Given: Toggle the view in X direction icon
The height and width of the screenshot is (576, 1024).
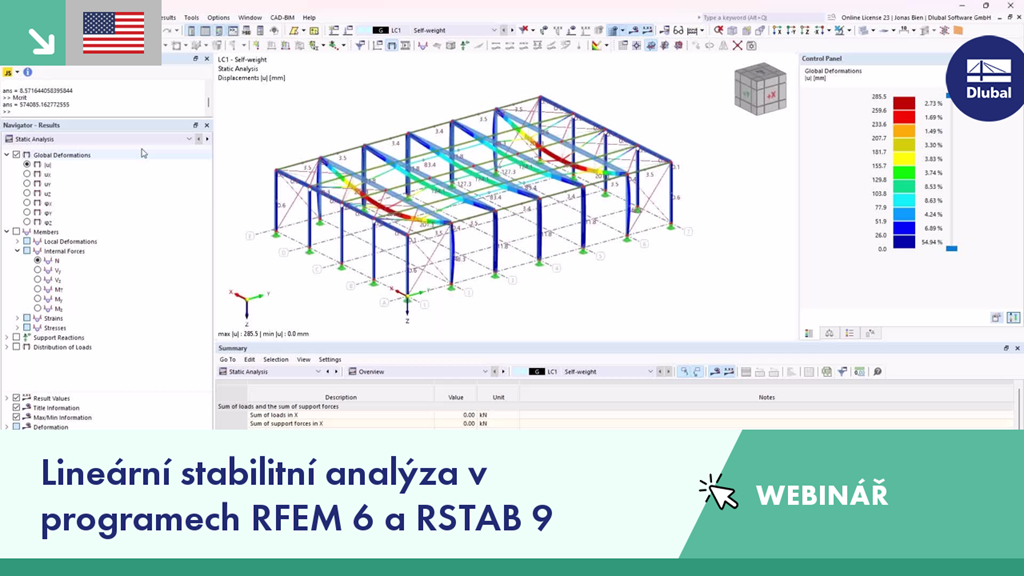Looking at the screenshot, I should [776, 30].
